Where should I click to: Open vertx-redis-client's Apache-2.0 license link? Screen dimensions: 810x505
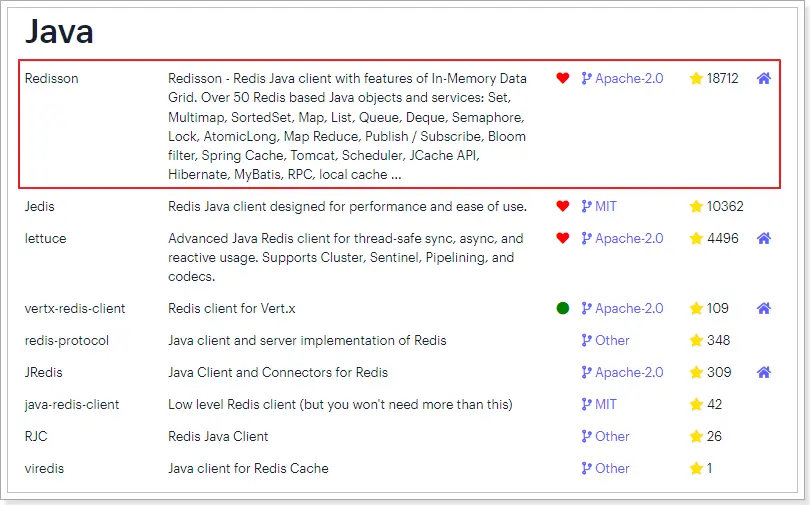pyautogui.click(x=622, y=308)
